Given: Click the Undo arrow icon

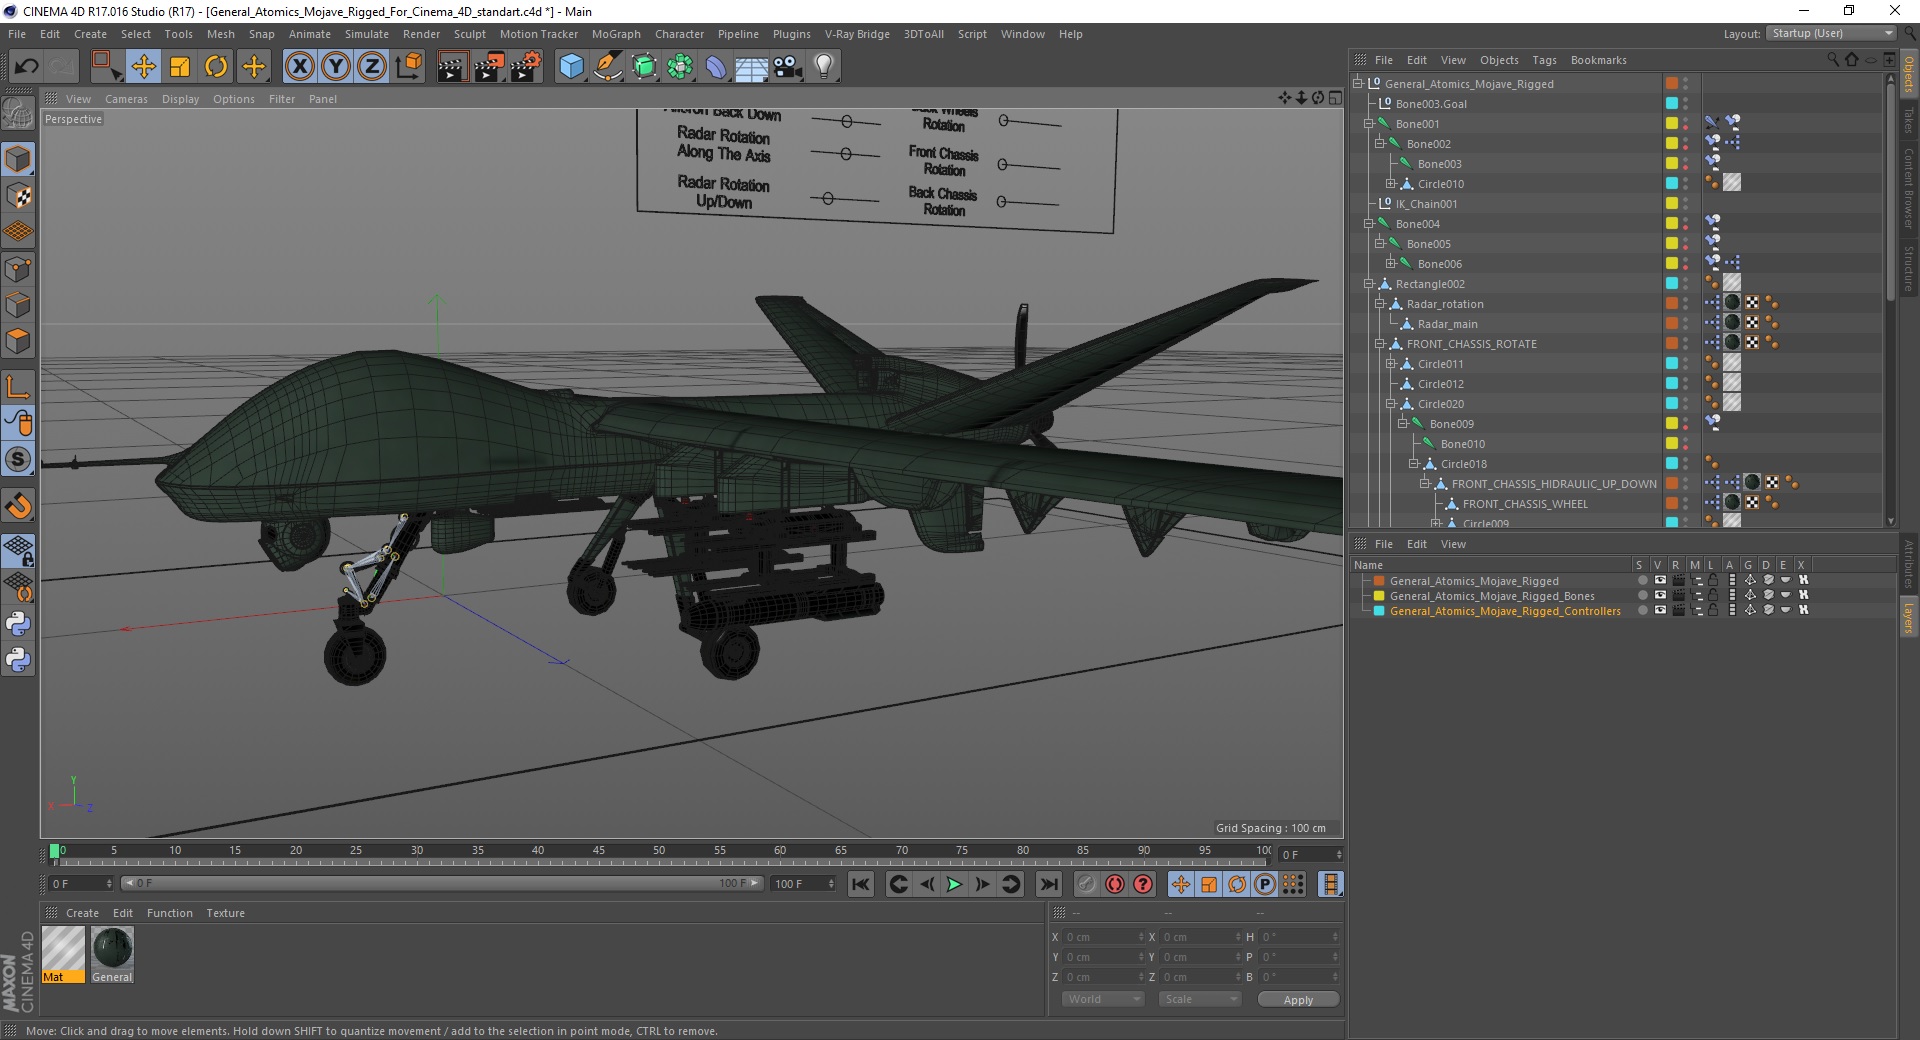Looking at the screenshot, I should [26, 67].
